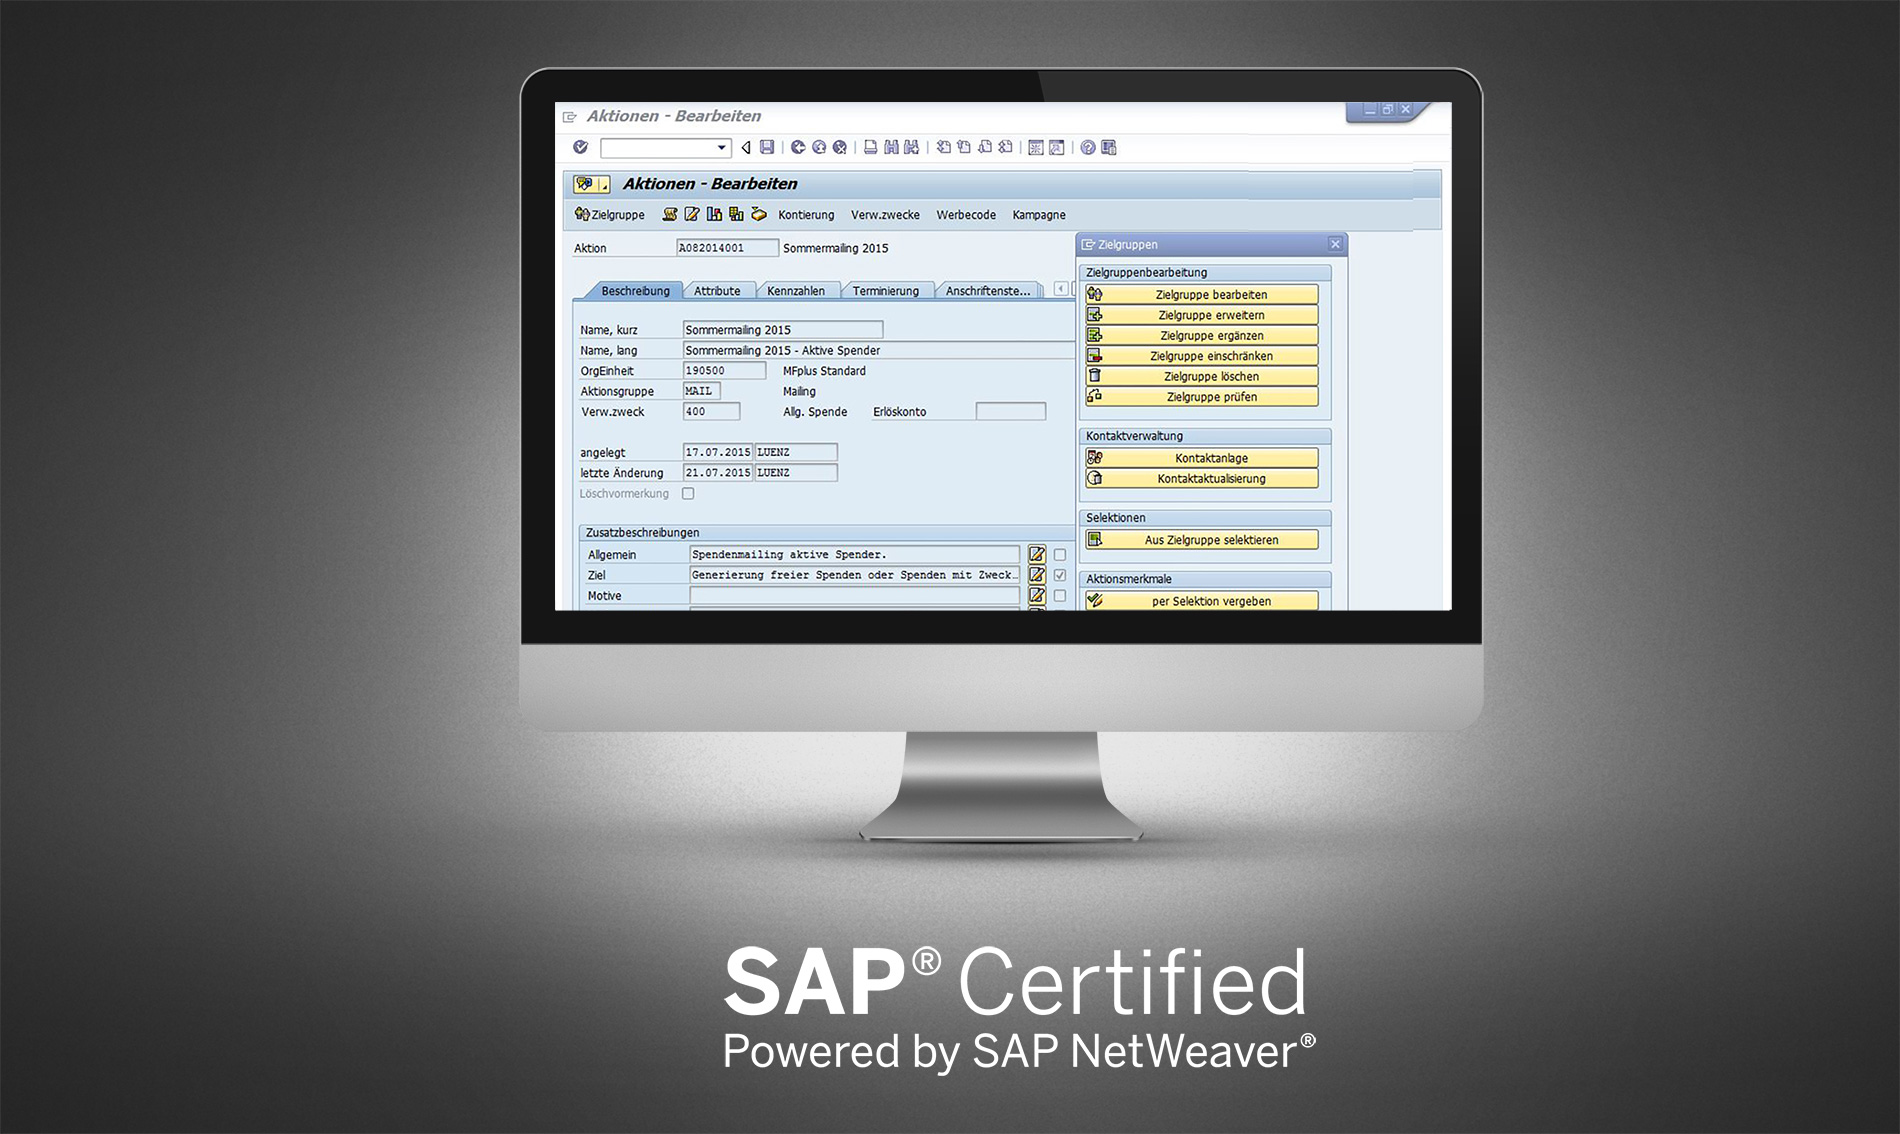Click the First Page icon
Screen dimensions: 1900x1134
pyautogui.click(x=943, y=147)
